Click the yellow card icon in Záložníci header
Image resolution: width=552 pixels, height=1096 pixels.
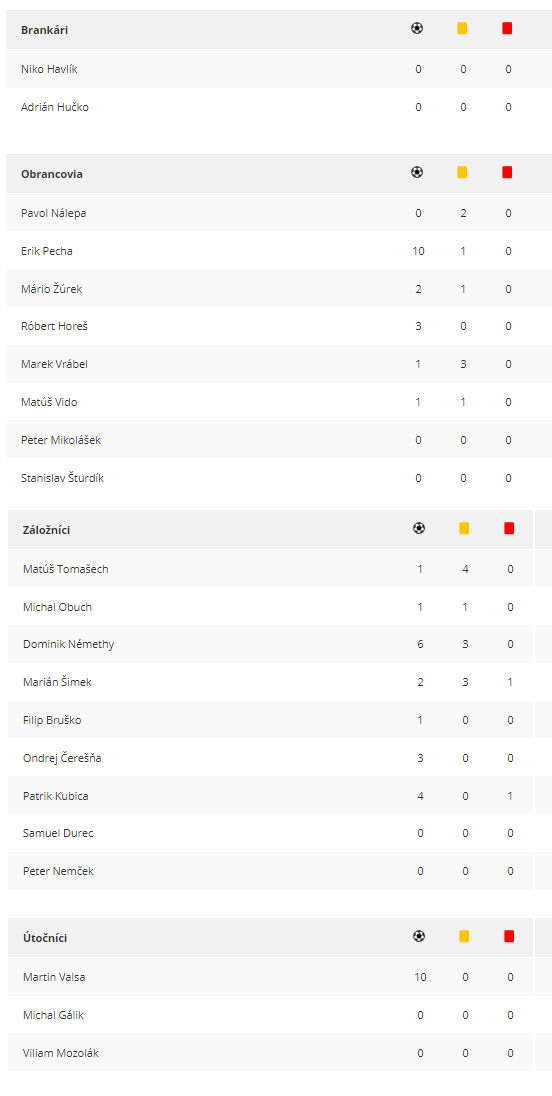click(x=464, y=528)
